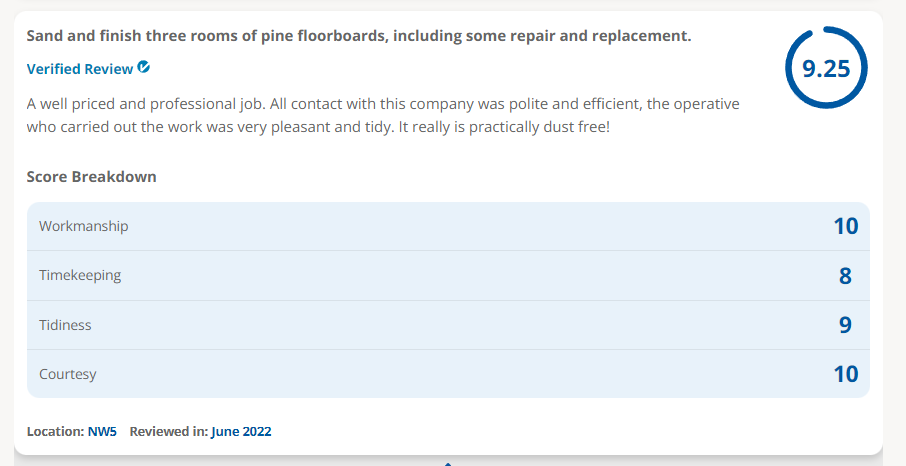This screenshot has height=466, width=906.
Task: Click the small arrow below the review card
Action: 447,464
